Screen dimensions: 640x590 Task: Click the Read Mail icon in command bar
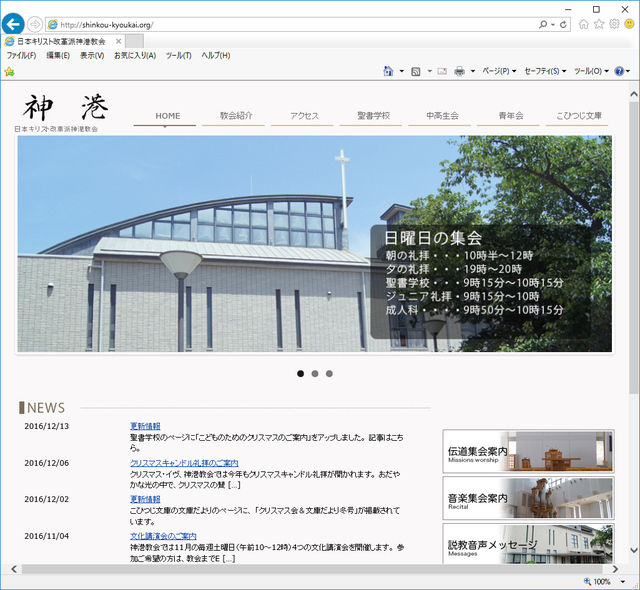coord(441,71)
